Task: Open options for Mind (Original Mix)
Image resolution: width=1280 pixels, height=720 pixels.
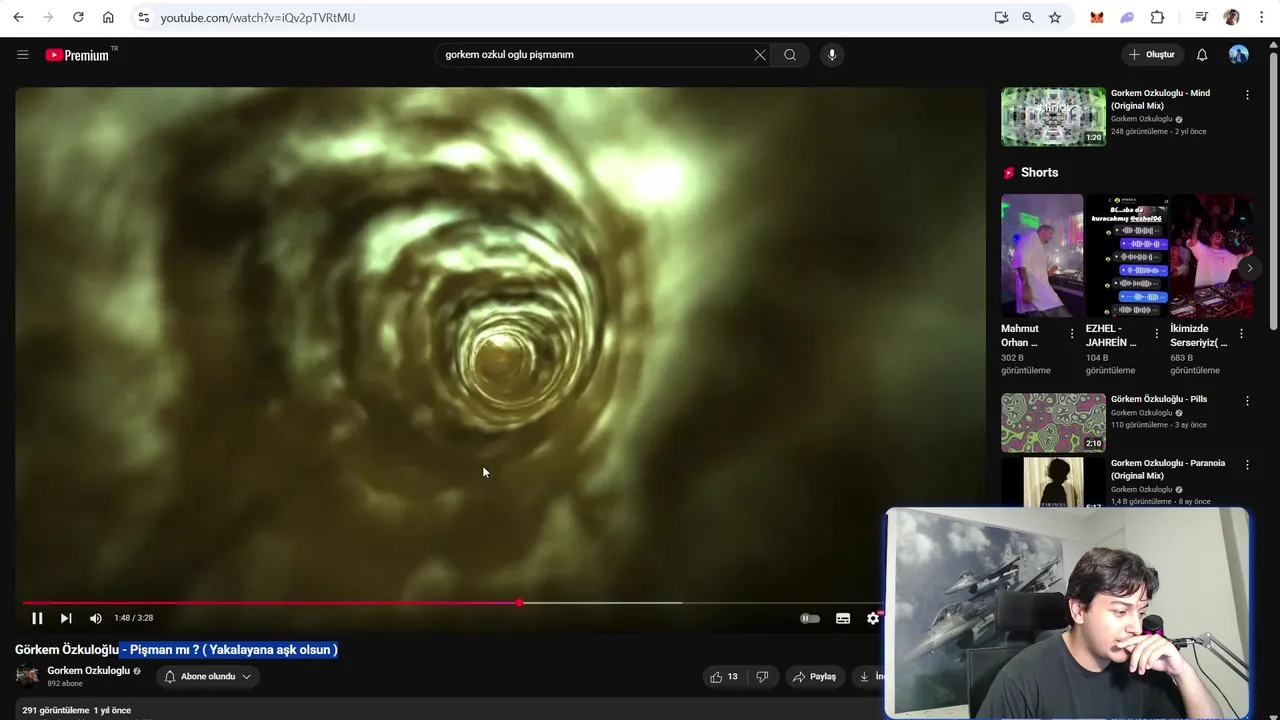Action: click(1247, 95)
